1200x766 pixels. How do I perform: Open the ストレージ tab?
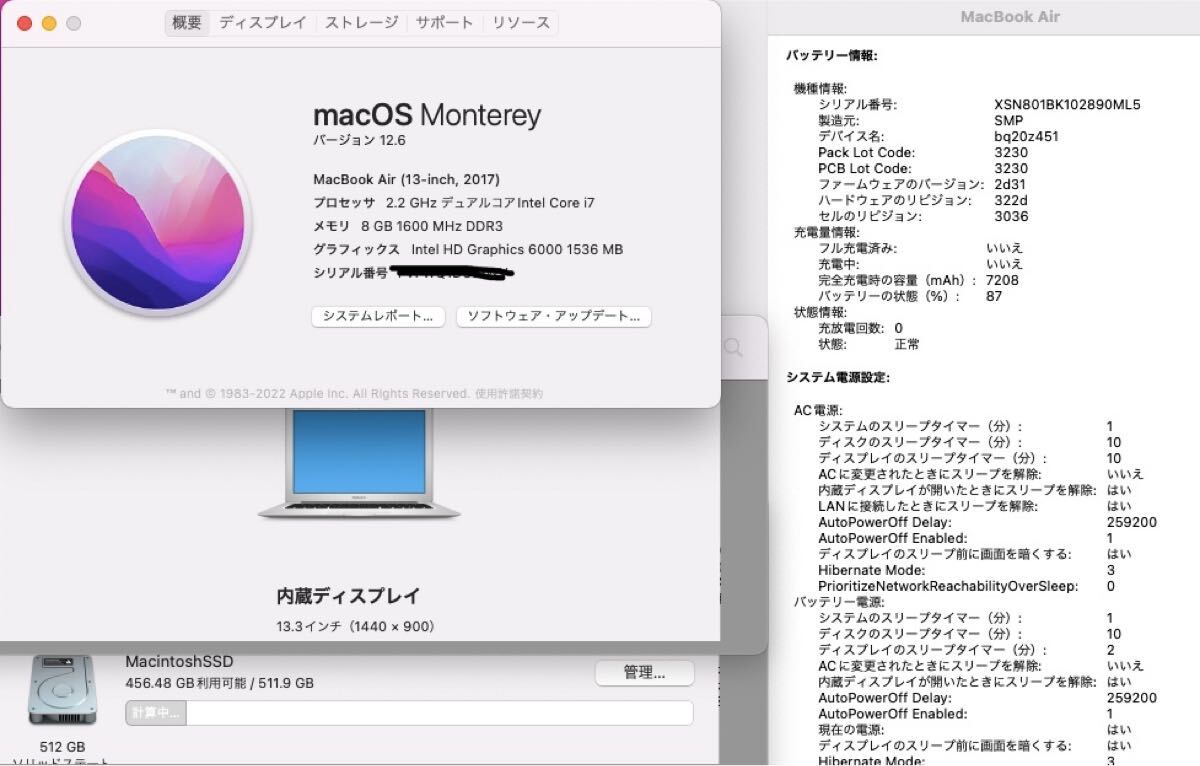point(362,22)
